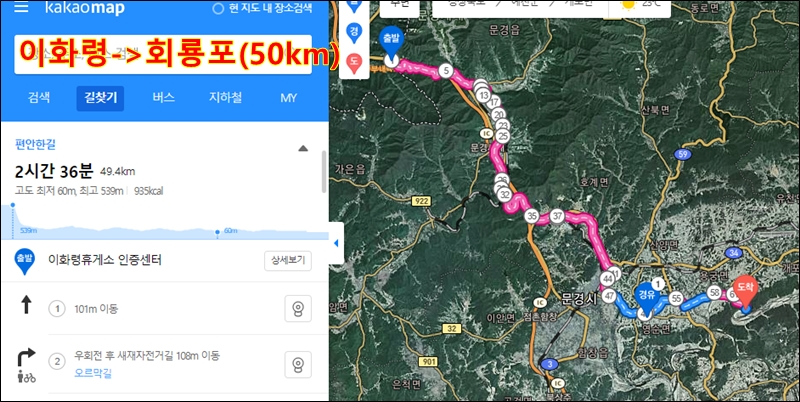
Task: Click the route 922 road shield
Action: pyautogui.click(x=421, y=202)
